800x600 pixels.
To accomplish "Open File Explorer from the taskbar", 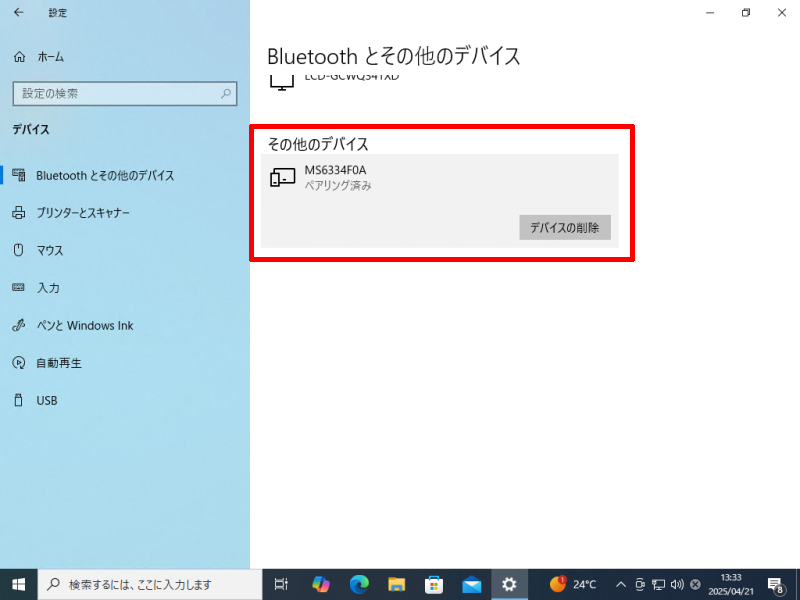I will tap(396, 584).
